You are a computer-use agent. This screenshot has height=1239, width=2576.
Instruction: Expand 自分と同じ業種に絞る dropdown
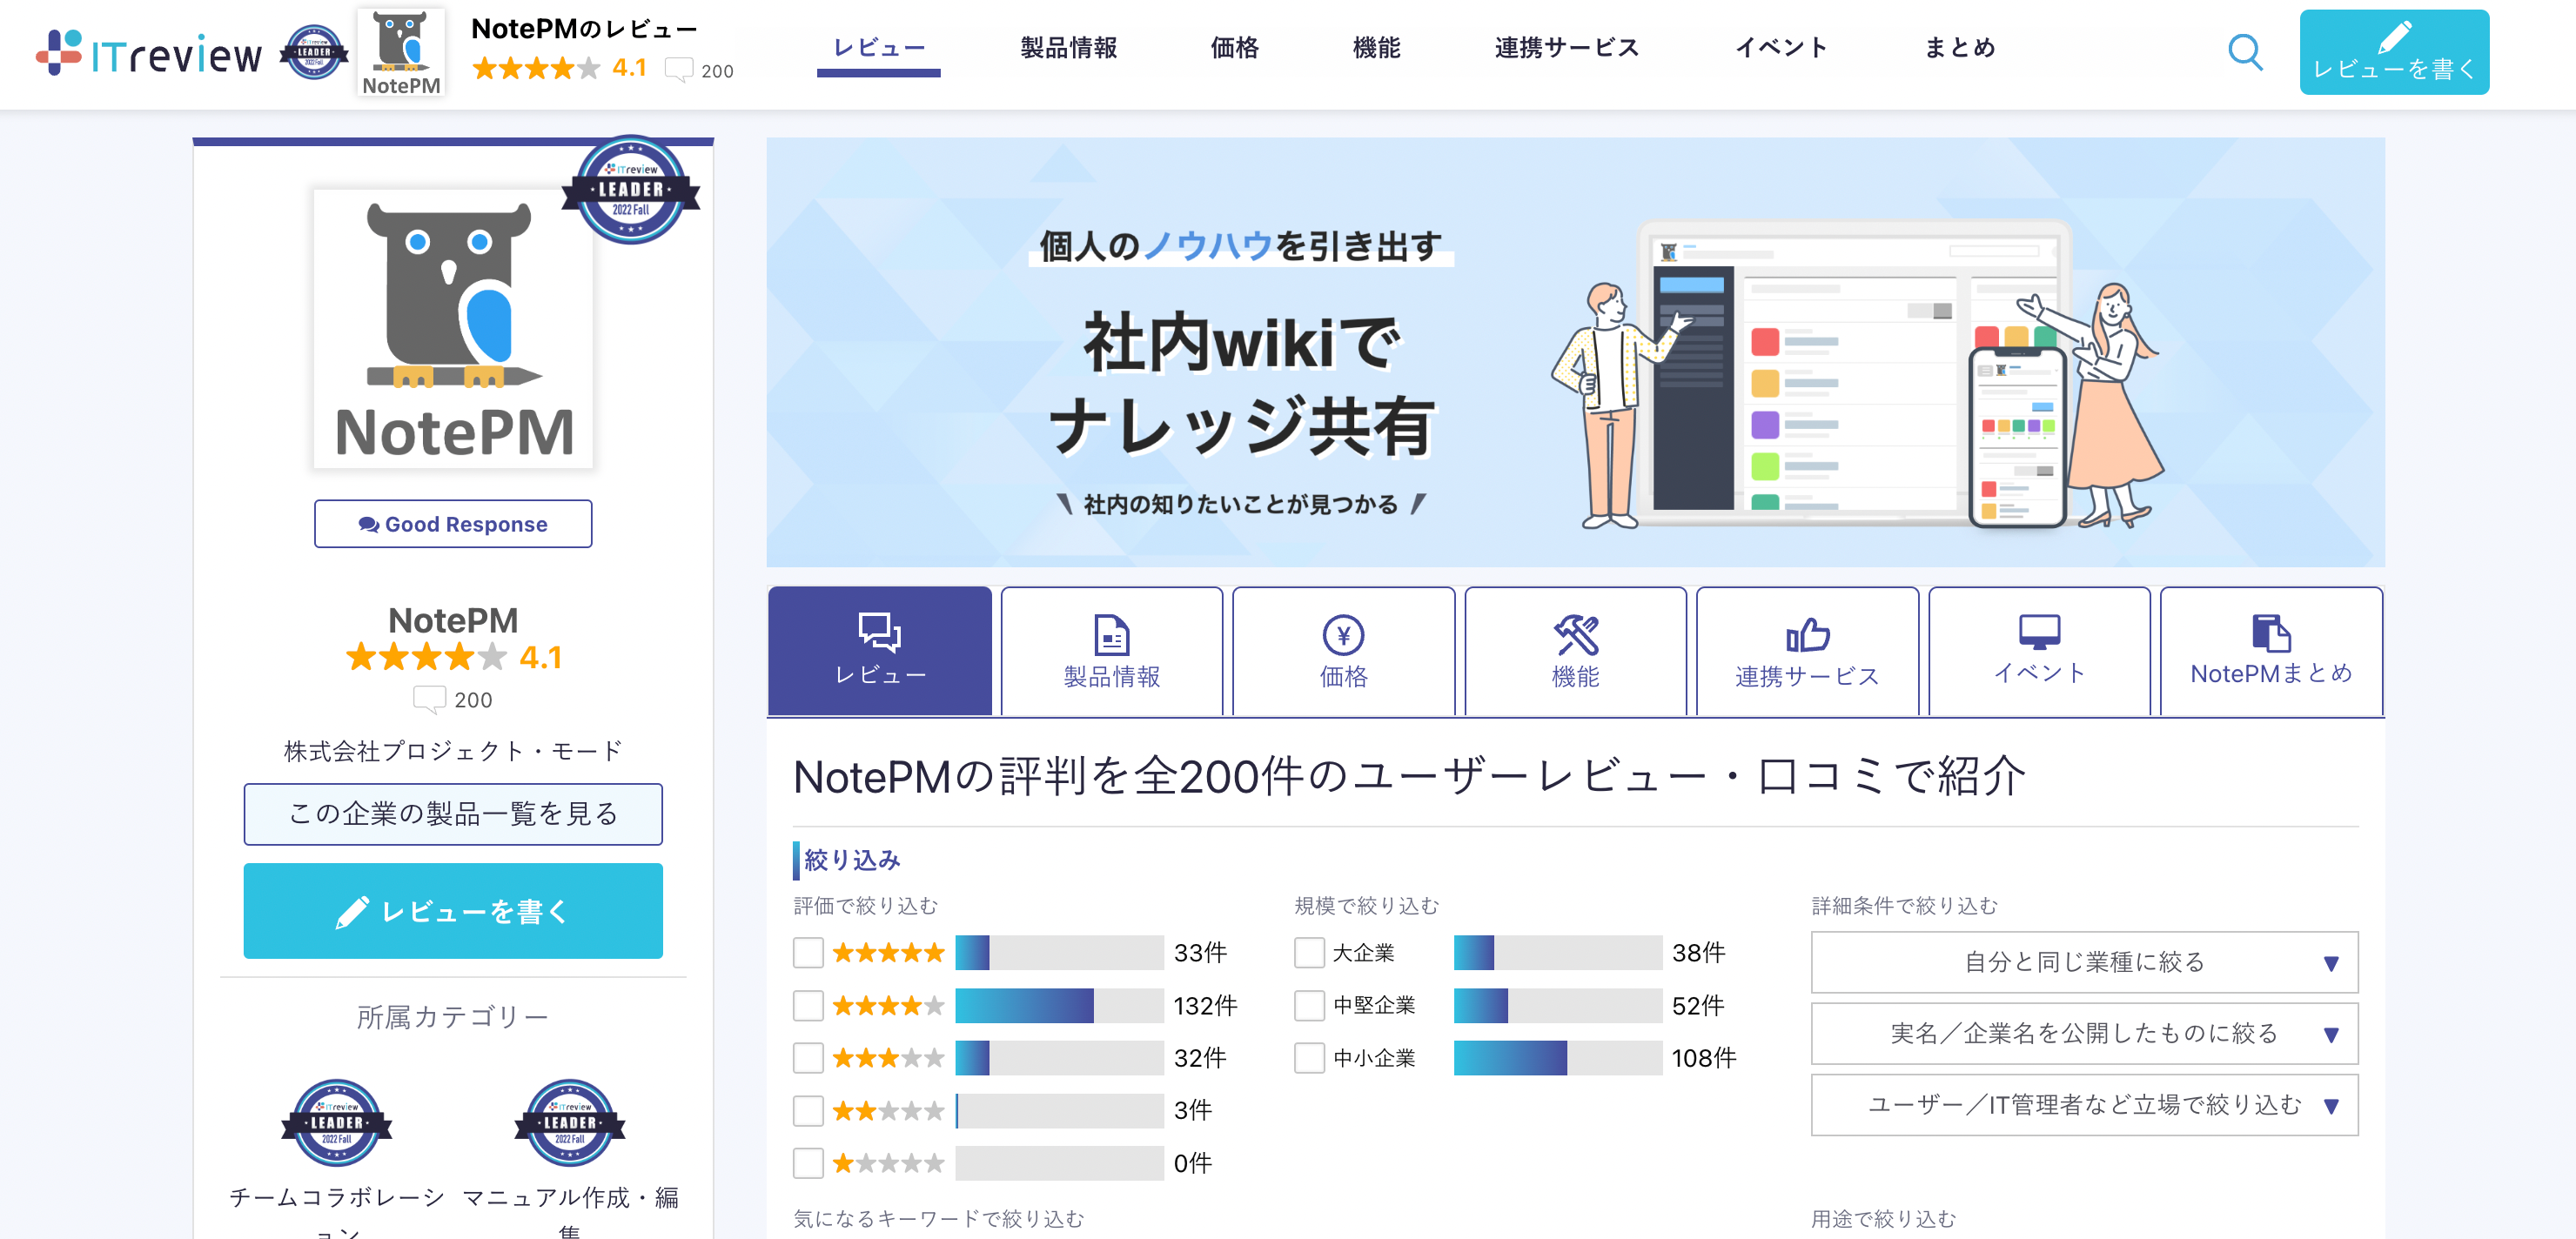point(2084,962)
